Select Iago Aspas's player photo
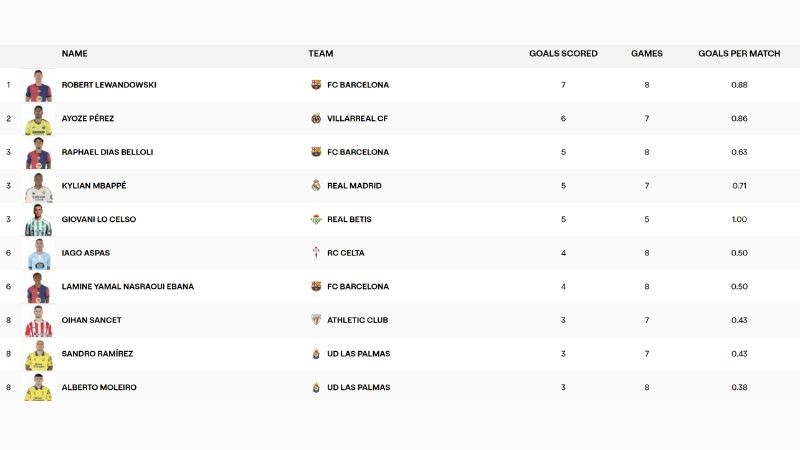800x450 pixels. click(38, 254)
